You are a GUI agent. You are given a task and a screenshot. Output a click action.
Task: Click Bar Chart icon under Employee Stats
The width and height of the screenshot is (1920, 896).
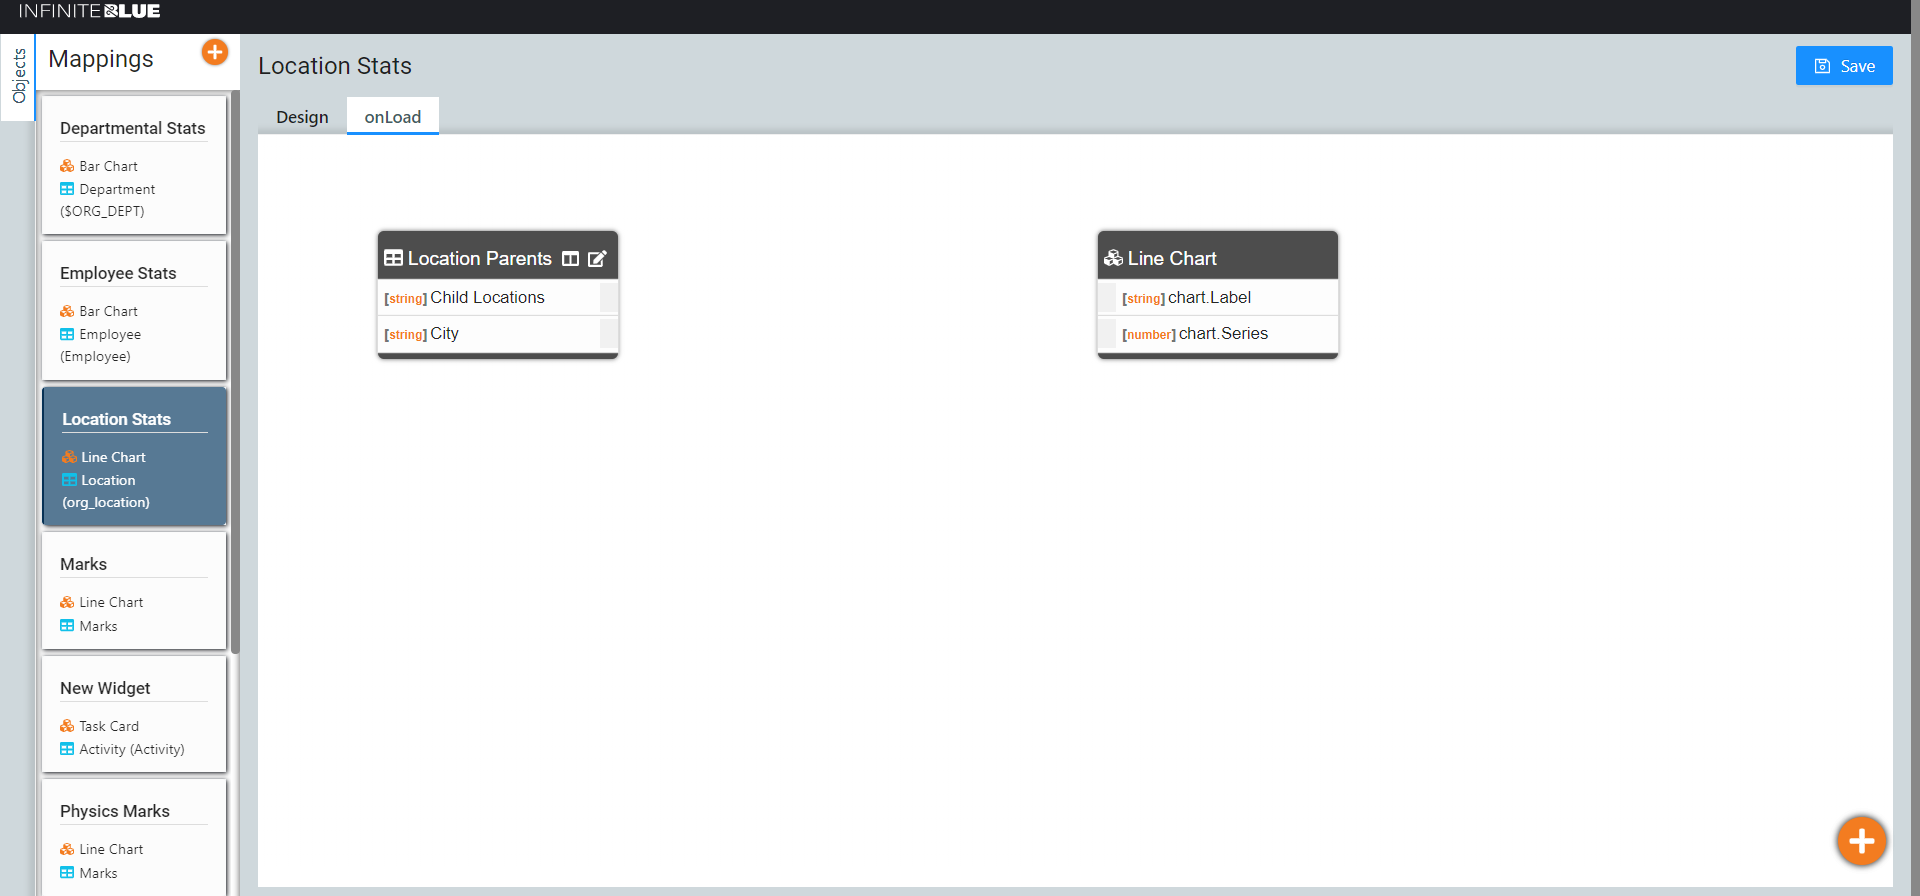point(67,311)
